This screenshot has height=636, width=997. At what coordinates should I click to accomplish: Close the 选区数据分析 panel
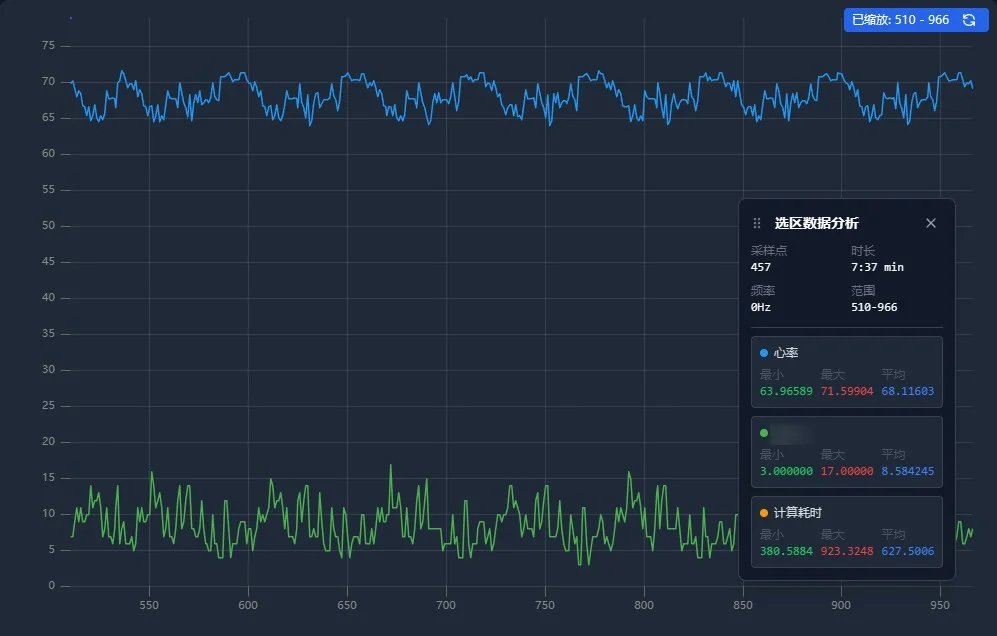point(931,223)
